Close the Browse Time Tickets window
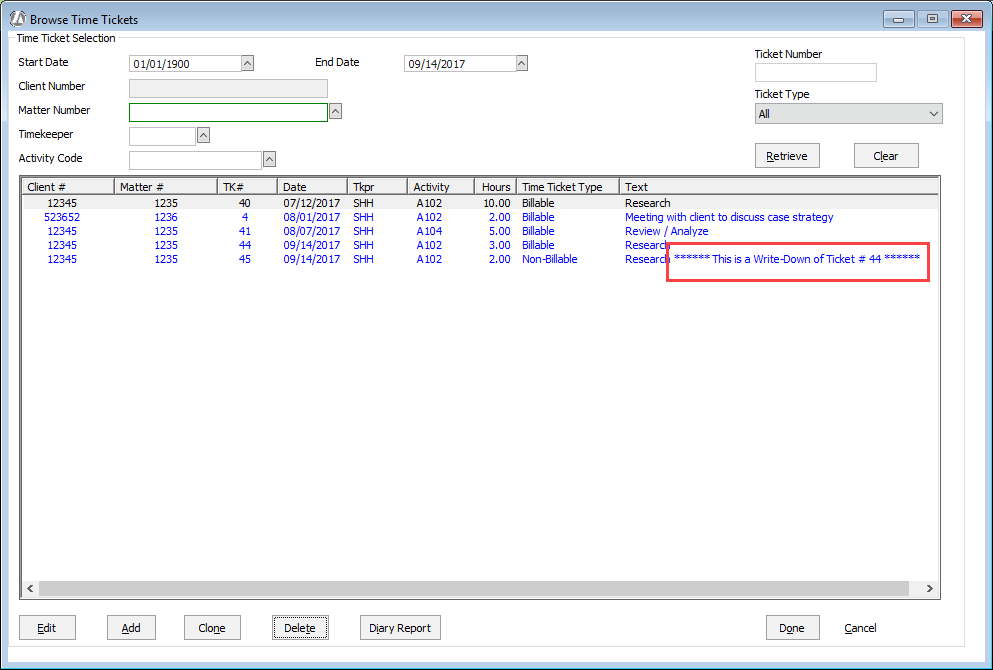993x670 pixels. click(x=966, y=19)
